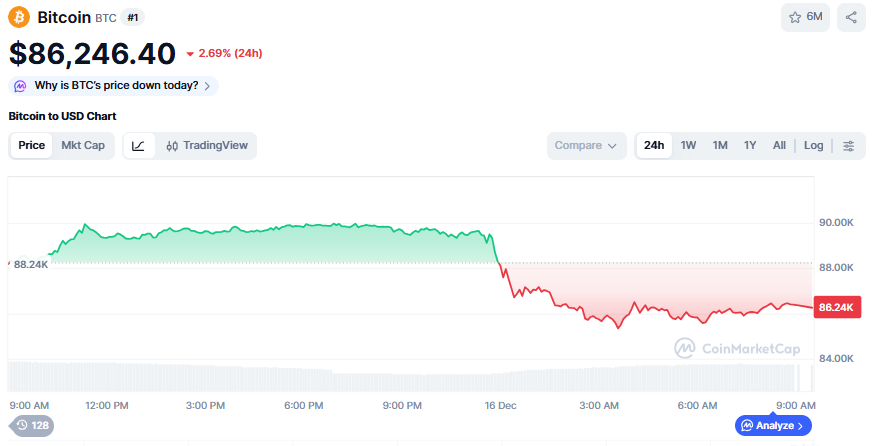Screen dimensions: 875x446
Task: Switch chart to Mkt Cap
Action: 83,146
